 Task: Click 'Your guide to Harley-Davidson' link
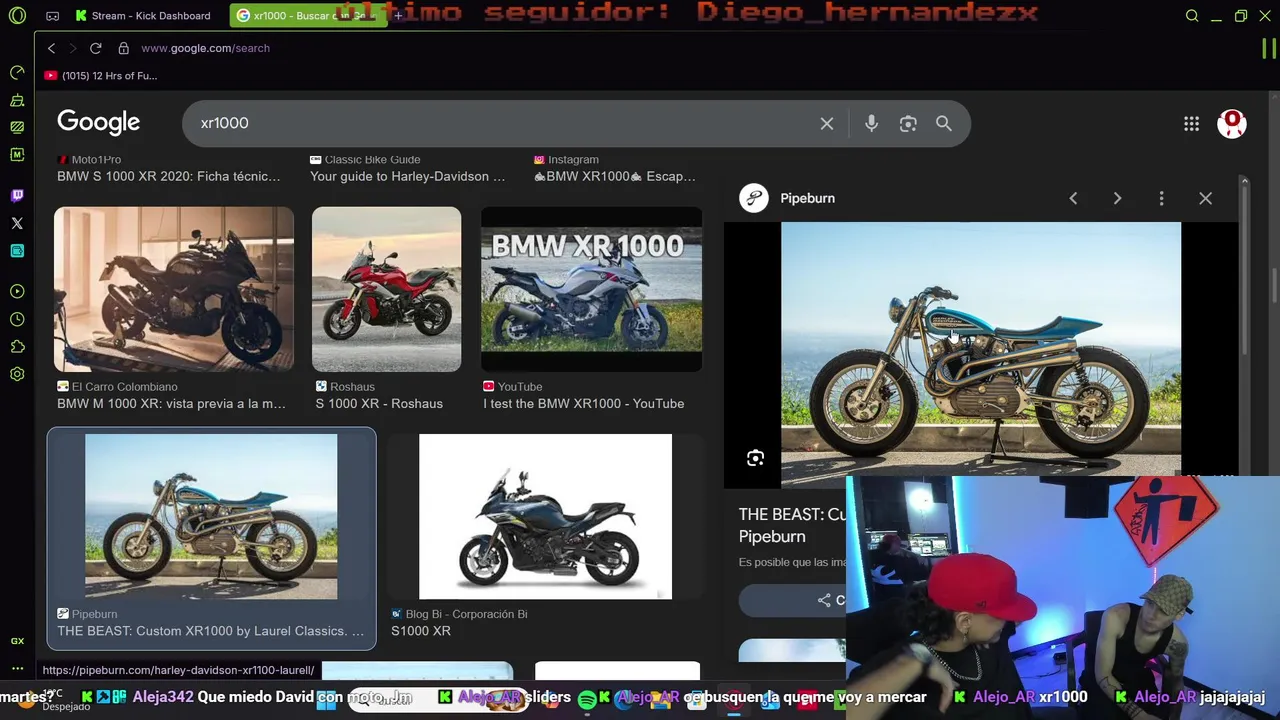[x=407, y=176]
